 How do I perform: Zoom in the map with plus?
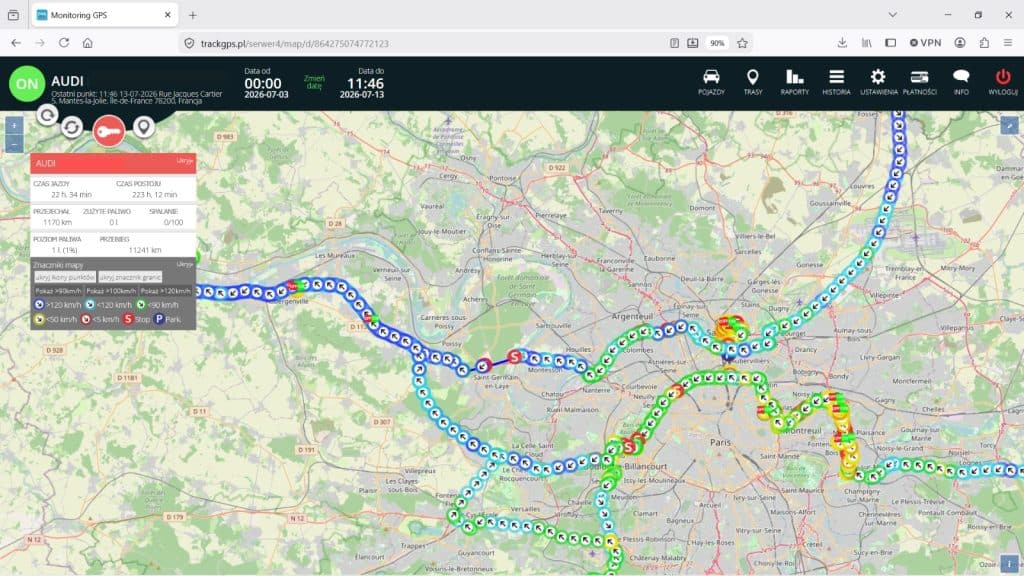click(14, 125)
